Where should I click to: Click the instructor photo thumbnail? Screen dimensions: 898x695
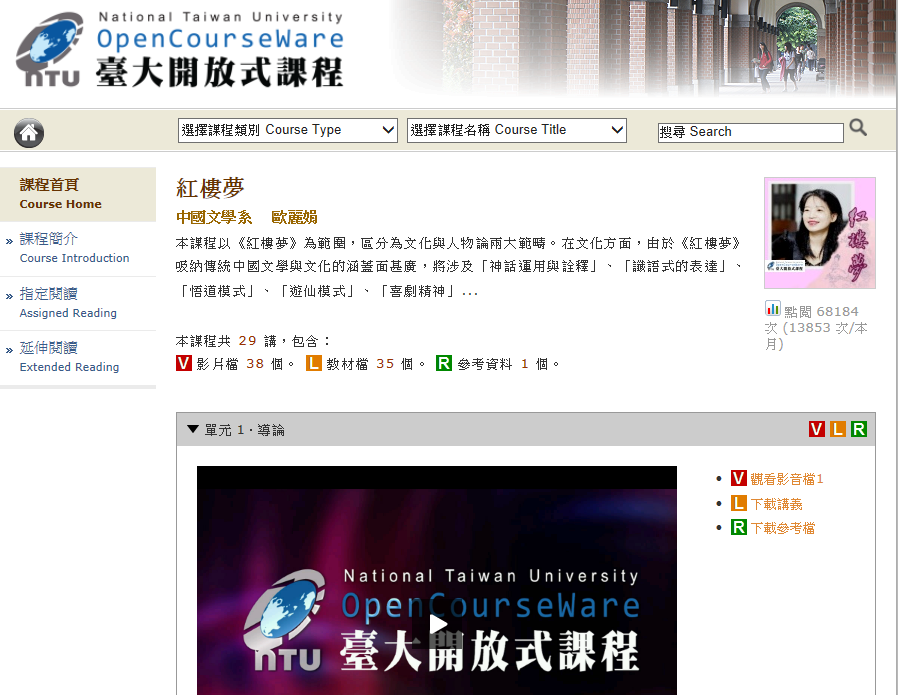coord(819,233)
